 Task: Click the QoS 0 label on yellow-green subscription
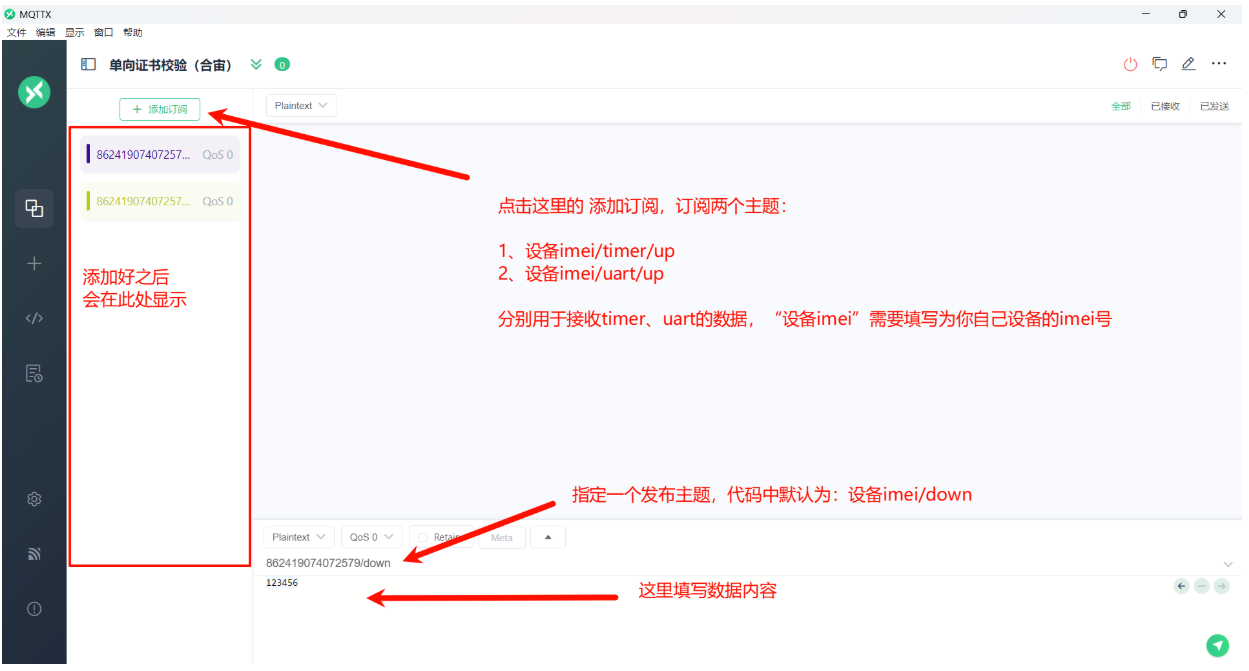[217, 201]
